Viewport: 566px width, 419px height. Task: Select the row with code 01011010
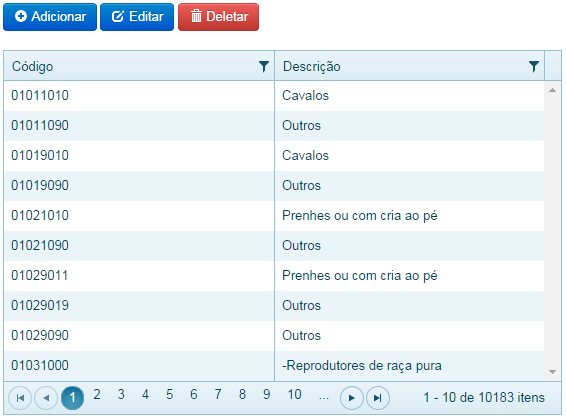(x=274, y=96)
